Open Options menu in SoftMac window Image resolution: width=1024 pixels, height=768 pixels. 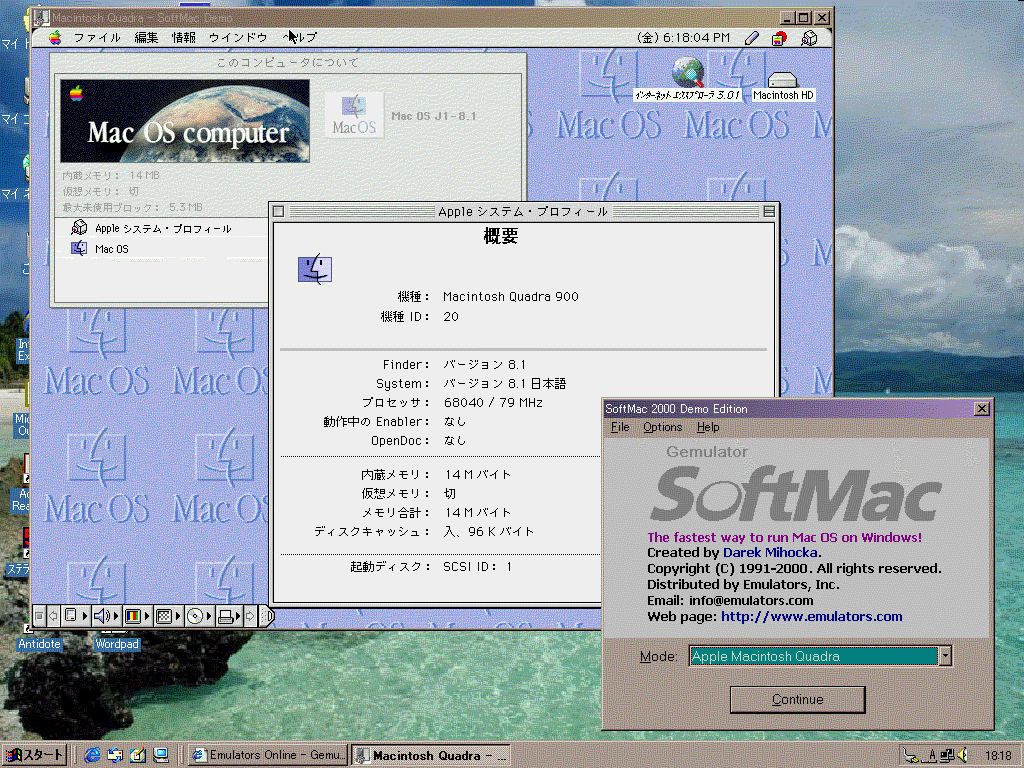(662, 427)
